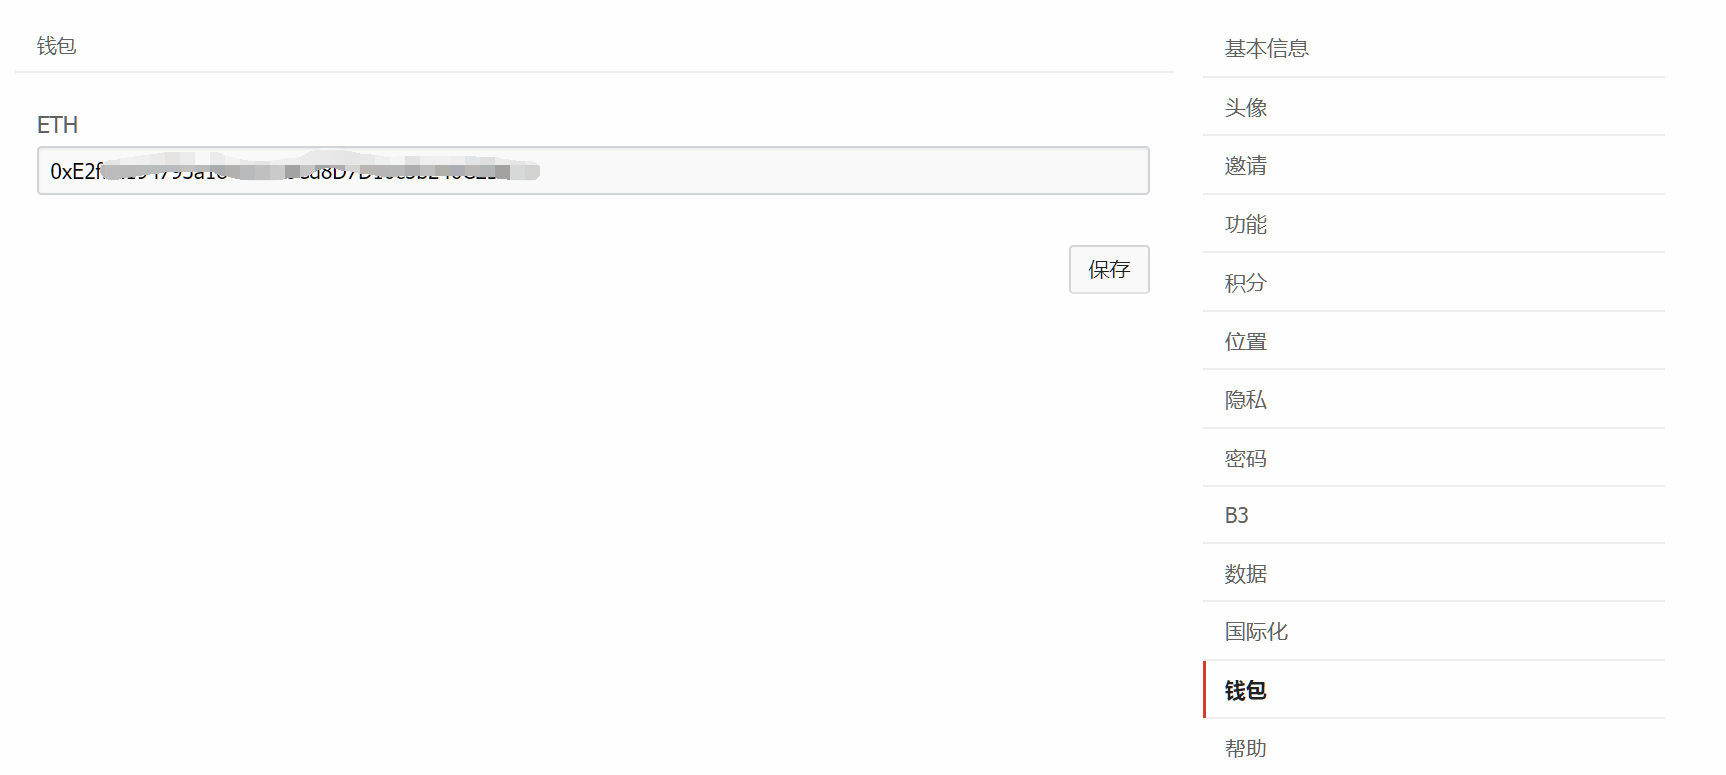Go to 密码 password settings
The image size is (1726, 775).
click(1246, 458)
